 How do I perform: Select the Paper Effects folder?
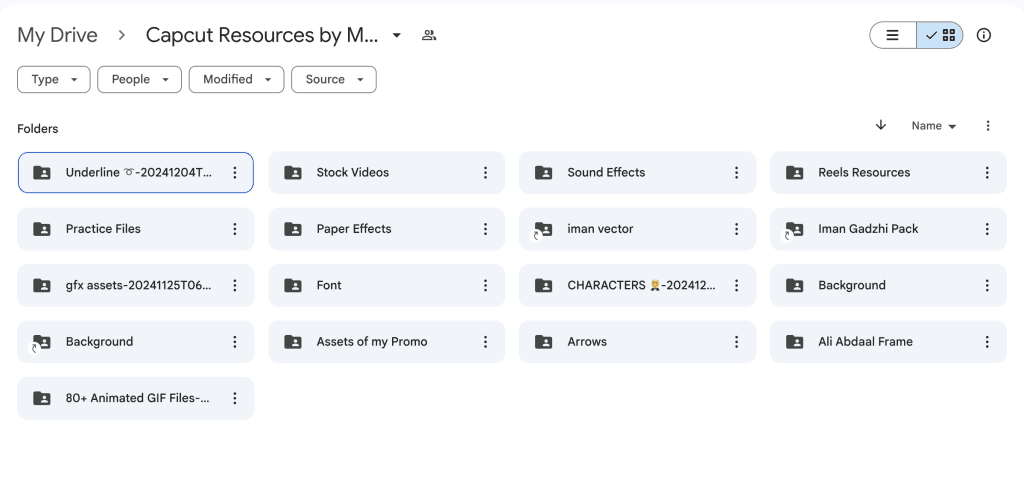pyautogui.click(x=371, y=229)
